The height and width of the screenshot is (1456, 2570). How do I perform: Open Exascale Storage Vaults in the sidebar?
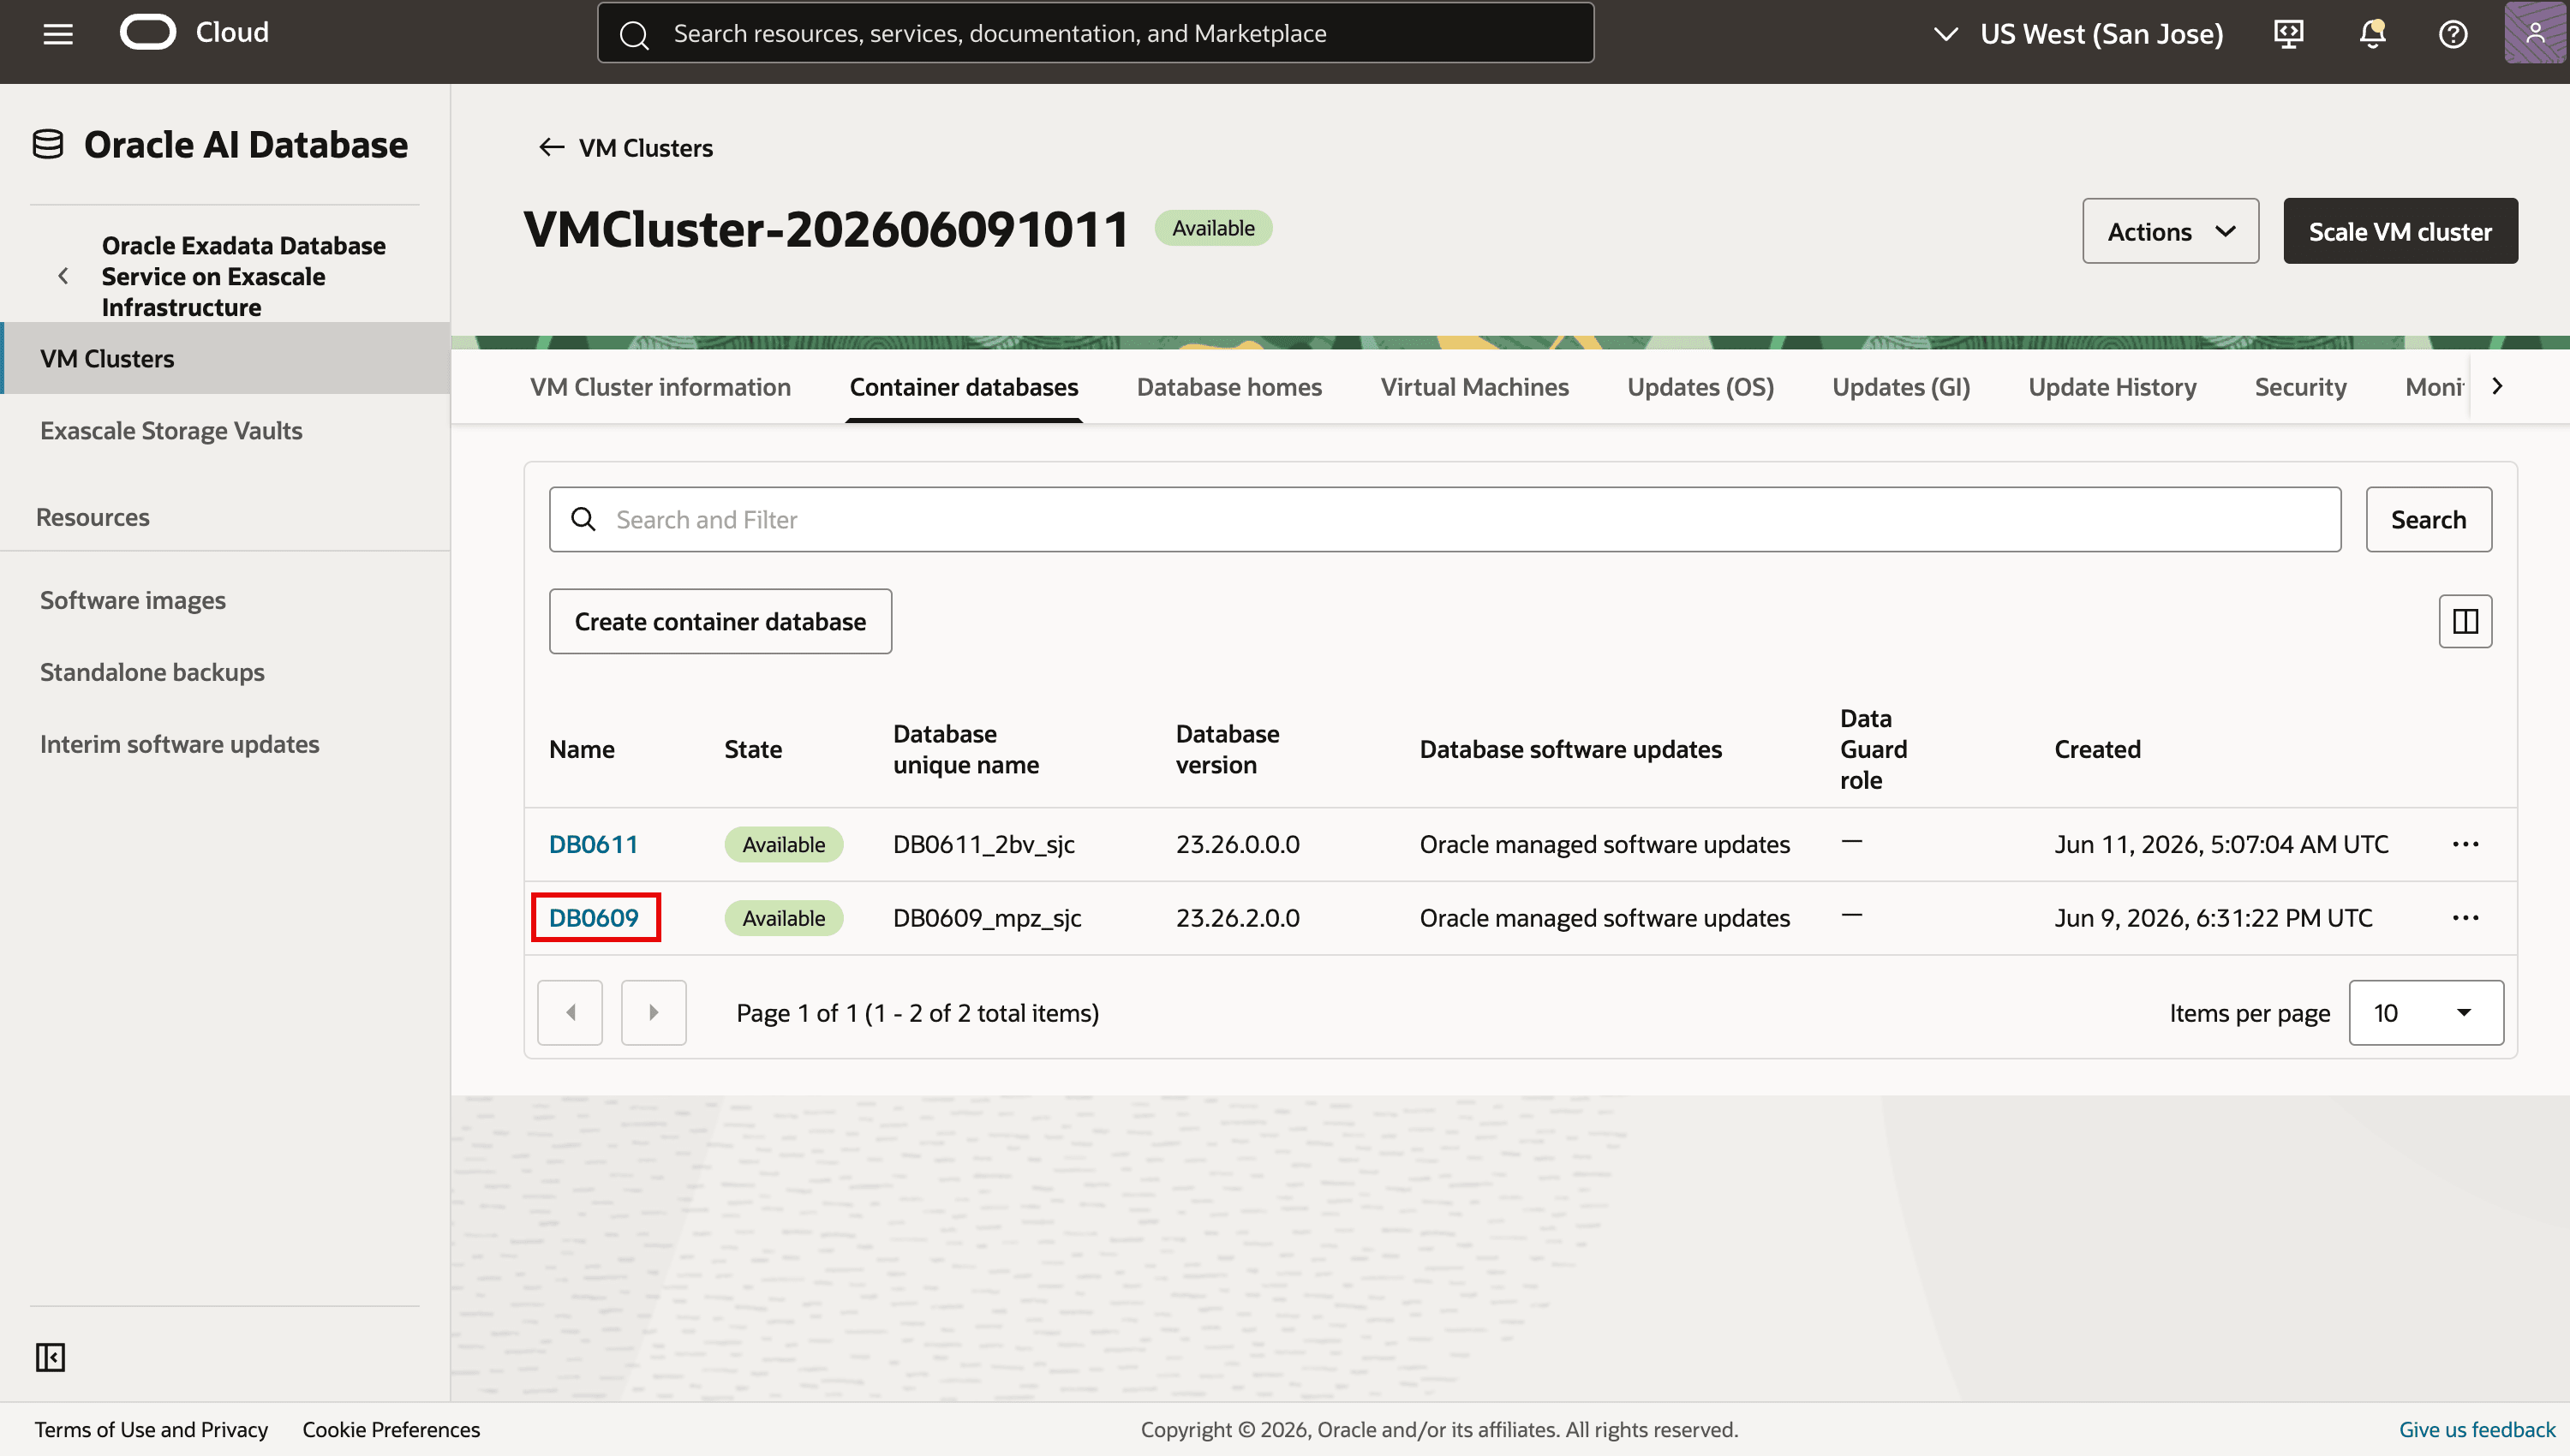[171, 431]
